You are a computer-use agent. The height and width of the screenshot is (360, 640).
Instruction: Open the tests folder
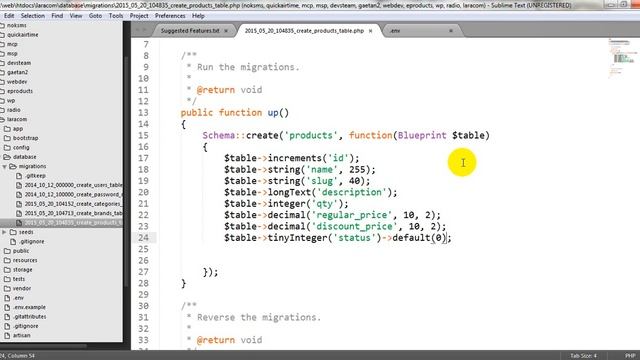coord(19,279)
